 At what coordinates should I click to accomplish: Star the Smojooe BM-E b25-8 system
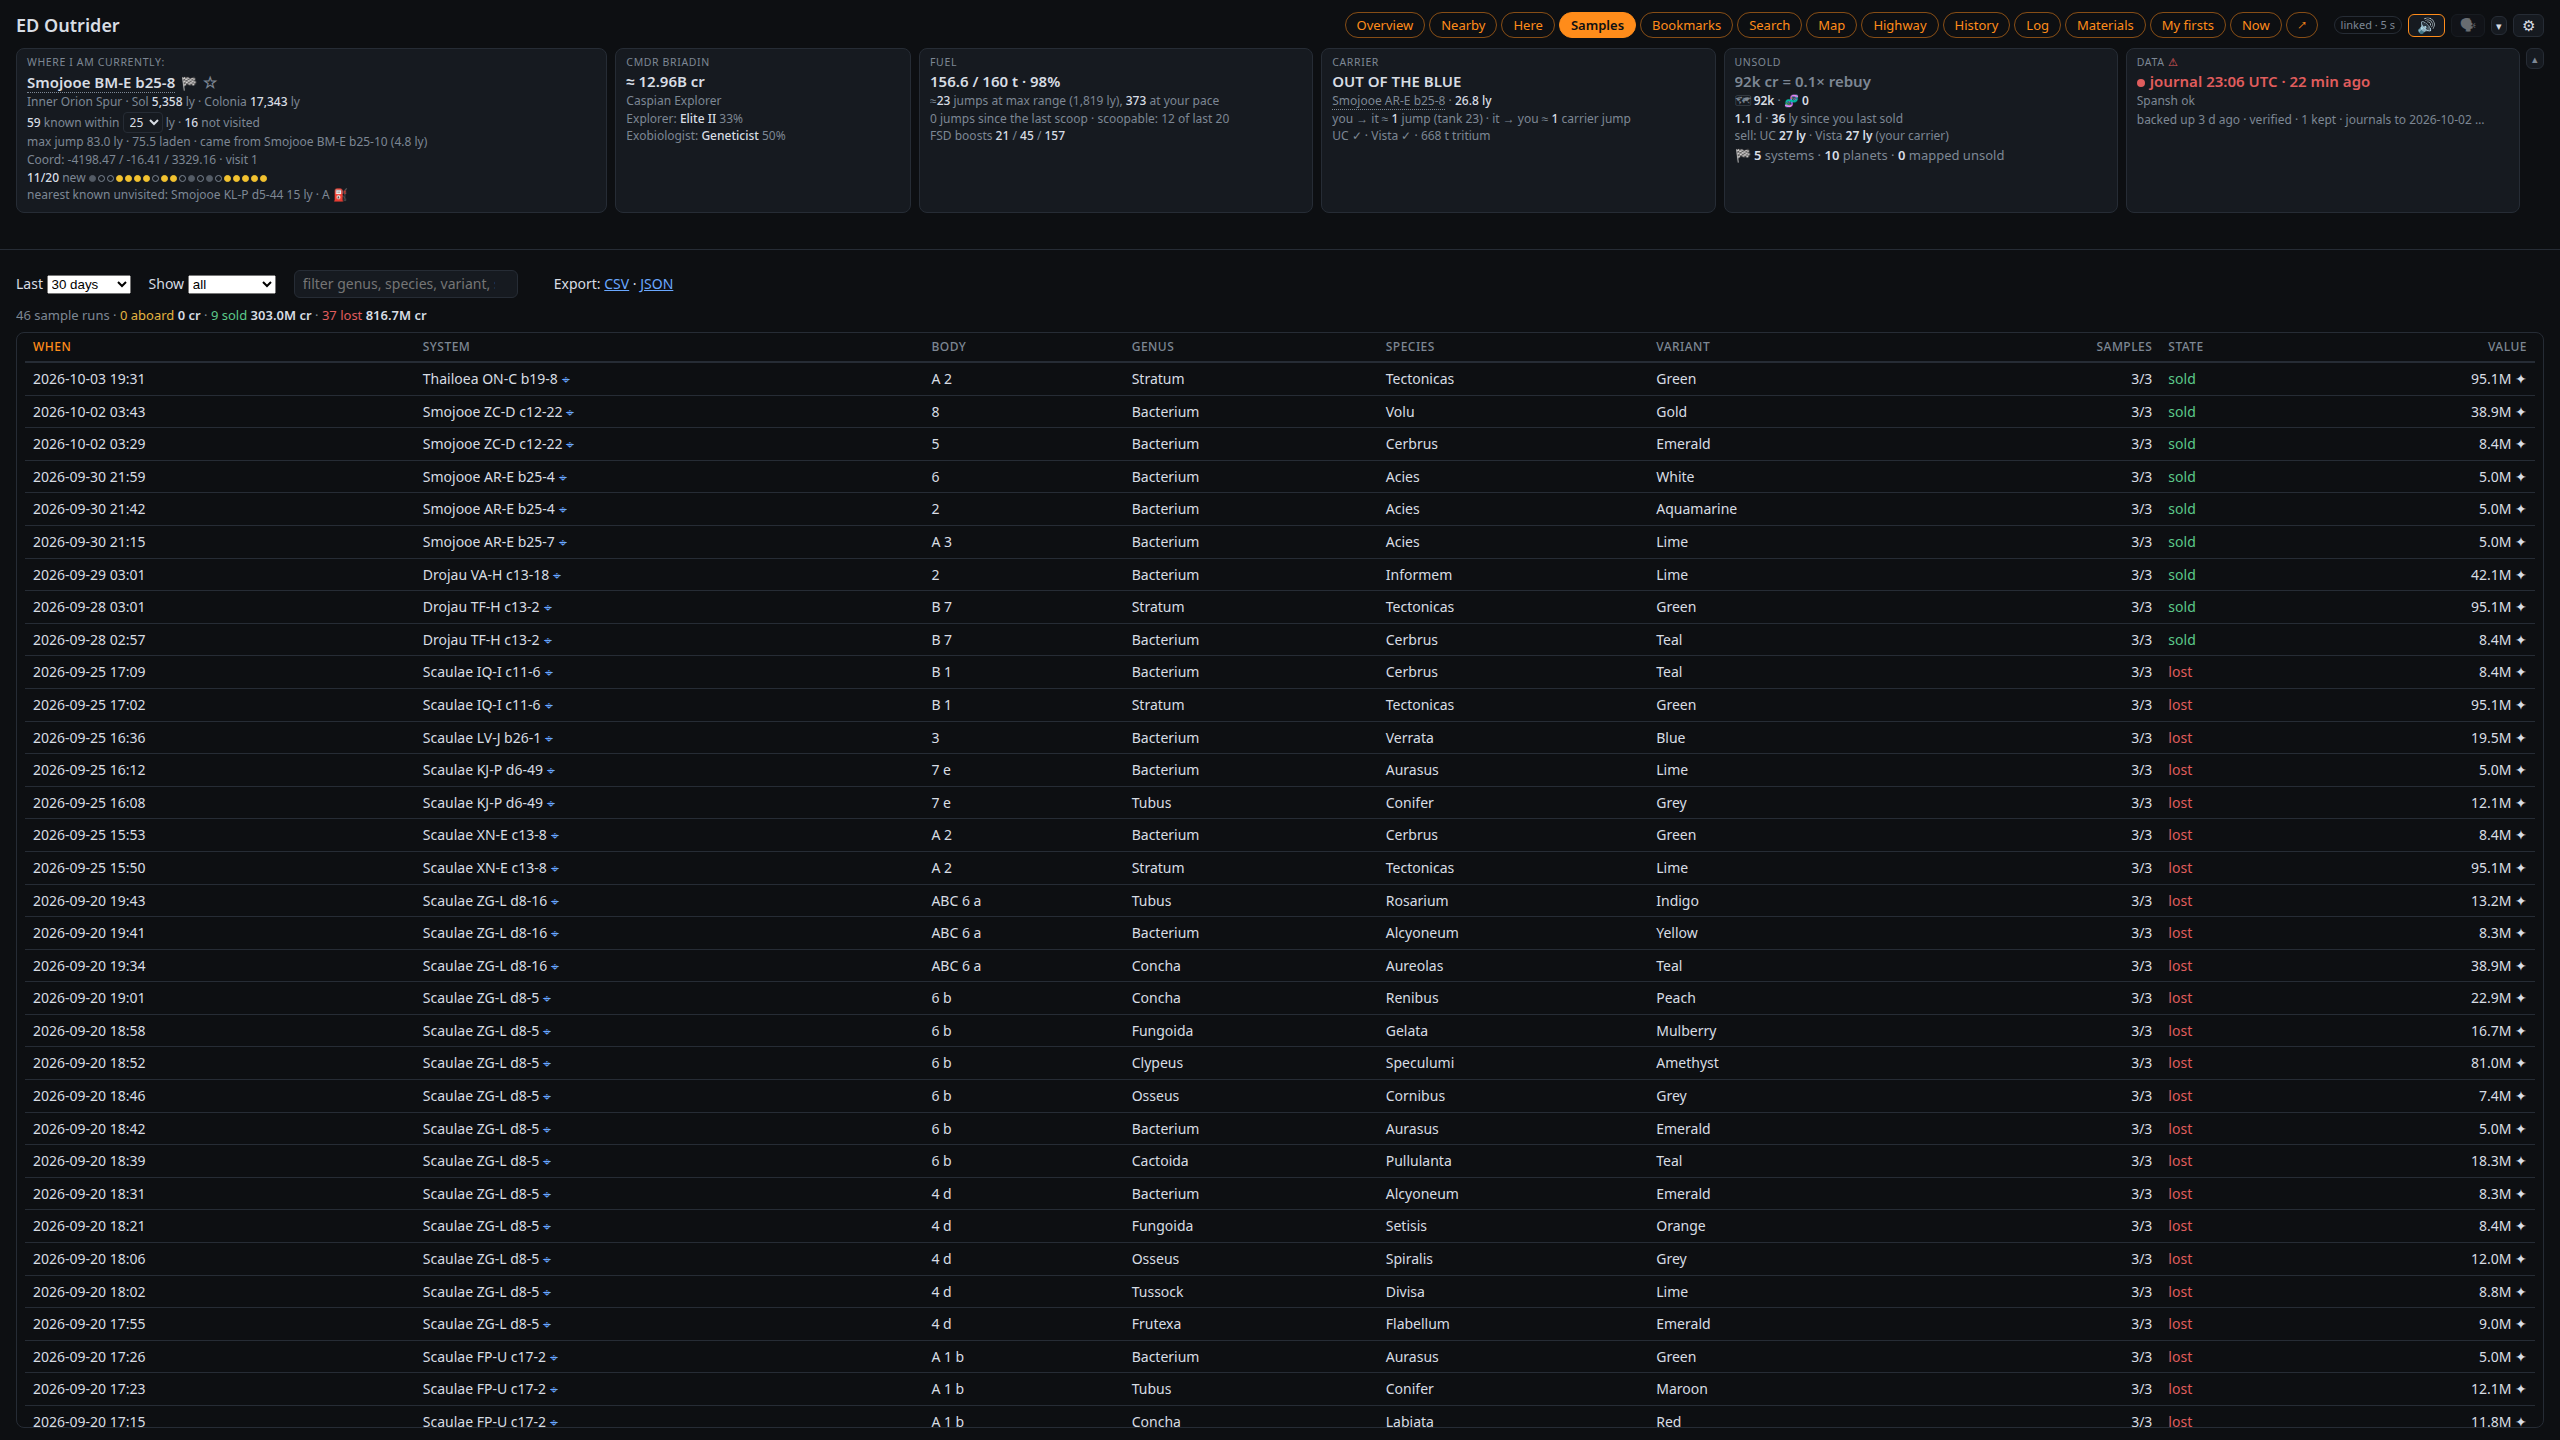click(210, 83)
